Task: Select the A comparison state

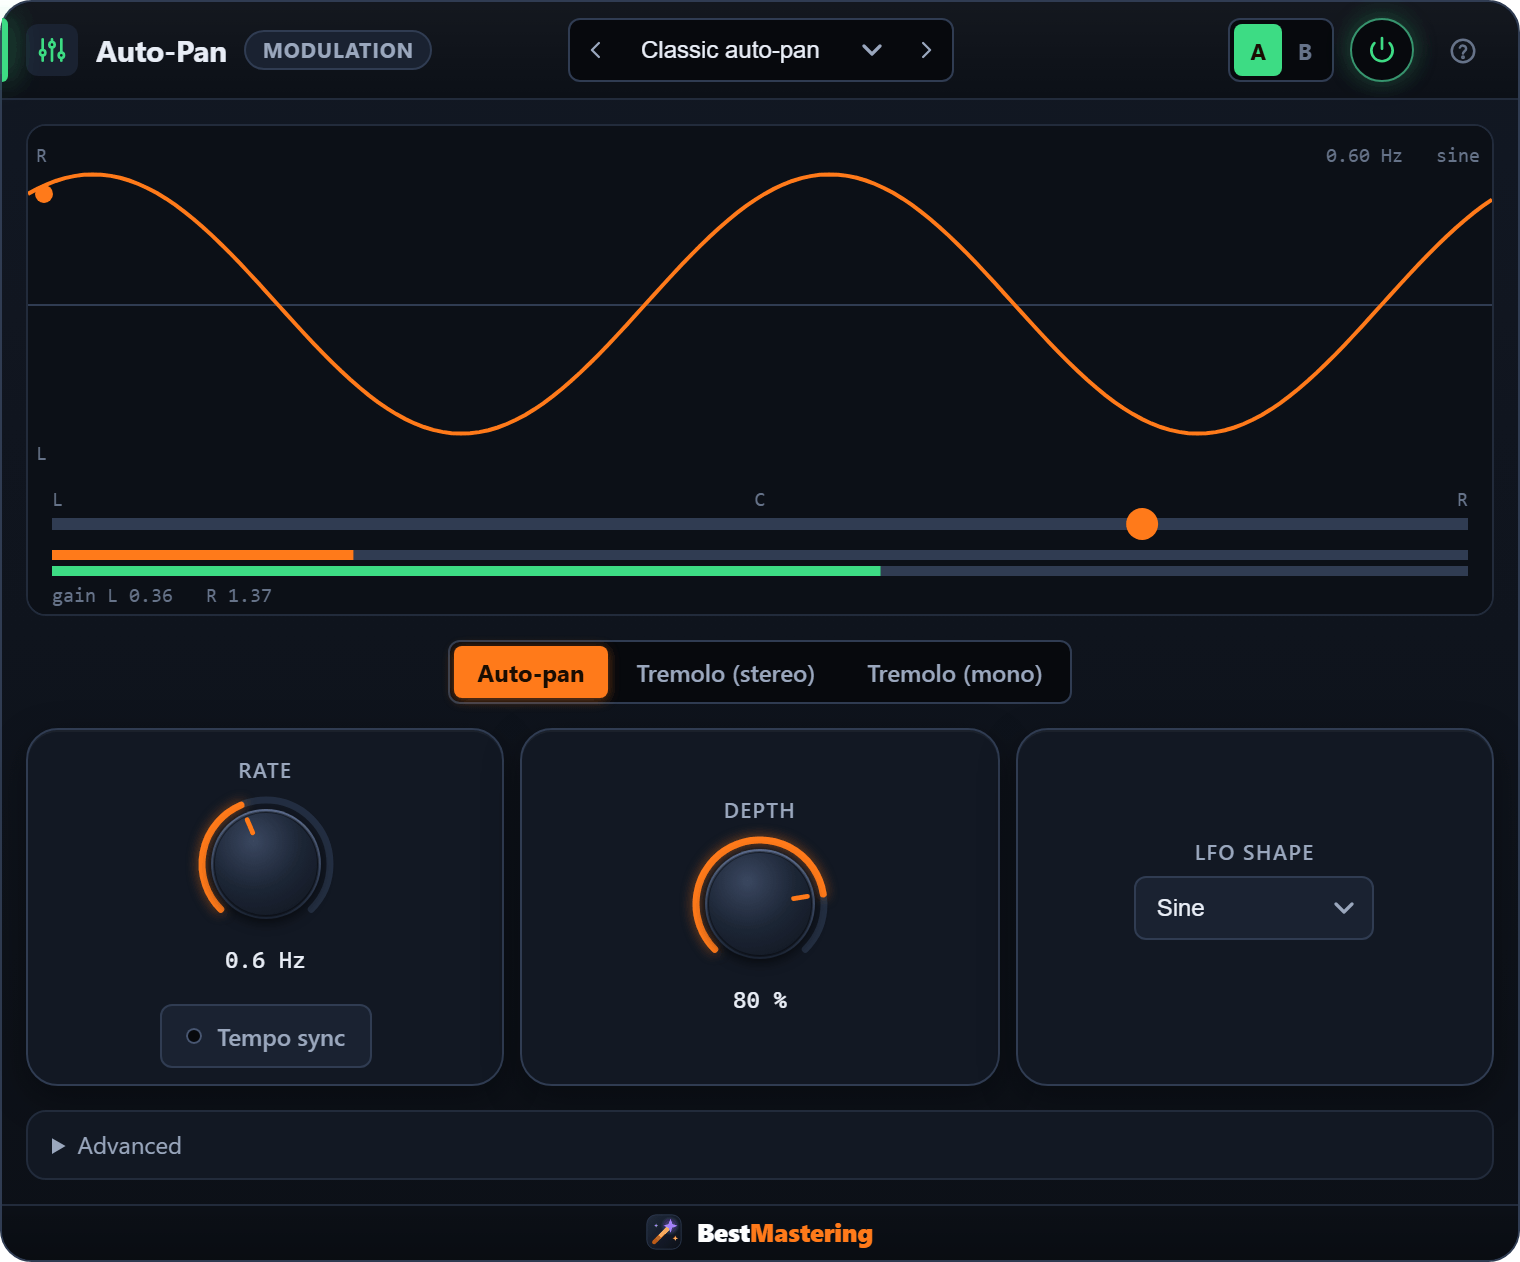Action: (x=1258, y=51)
